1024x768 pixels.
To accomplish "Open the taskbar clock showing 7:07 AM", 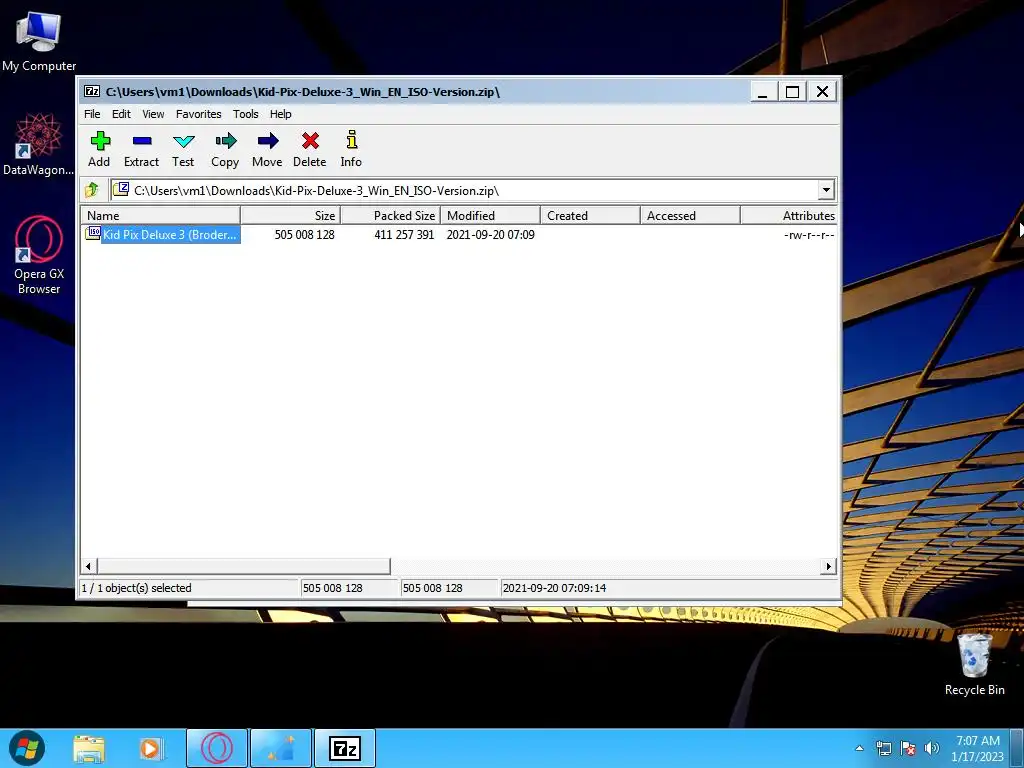I will pyautogui.click(x=978, y=748).
